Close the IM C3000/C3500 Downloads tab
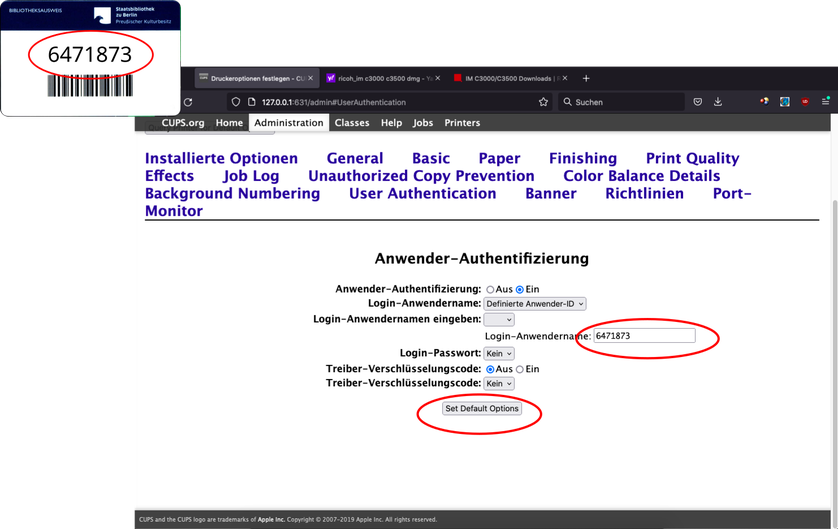 click(565, 78)
